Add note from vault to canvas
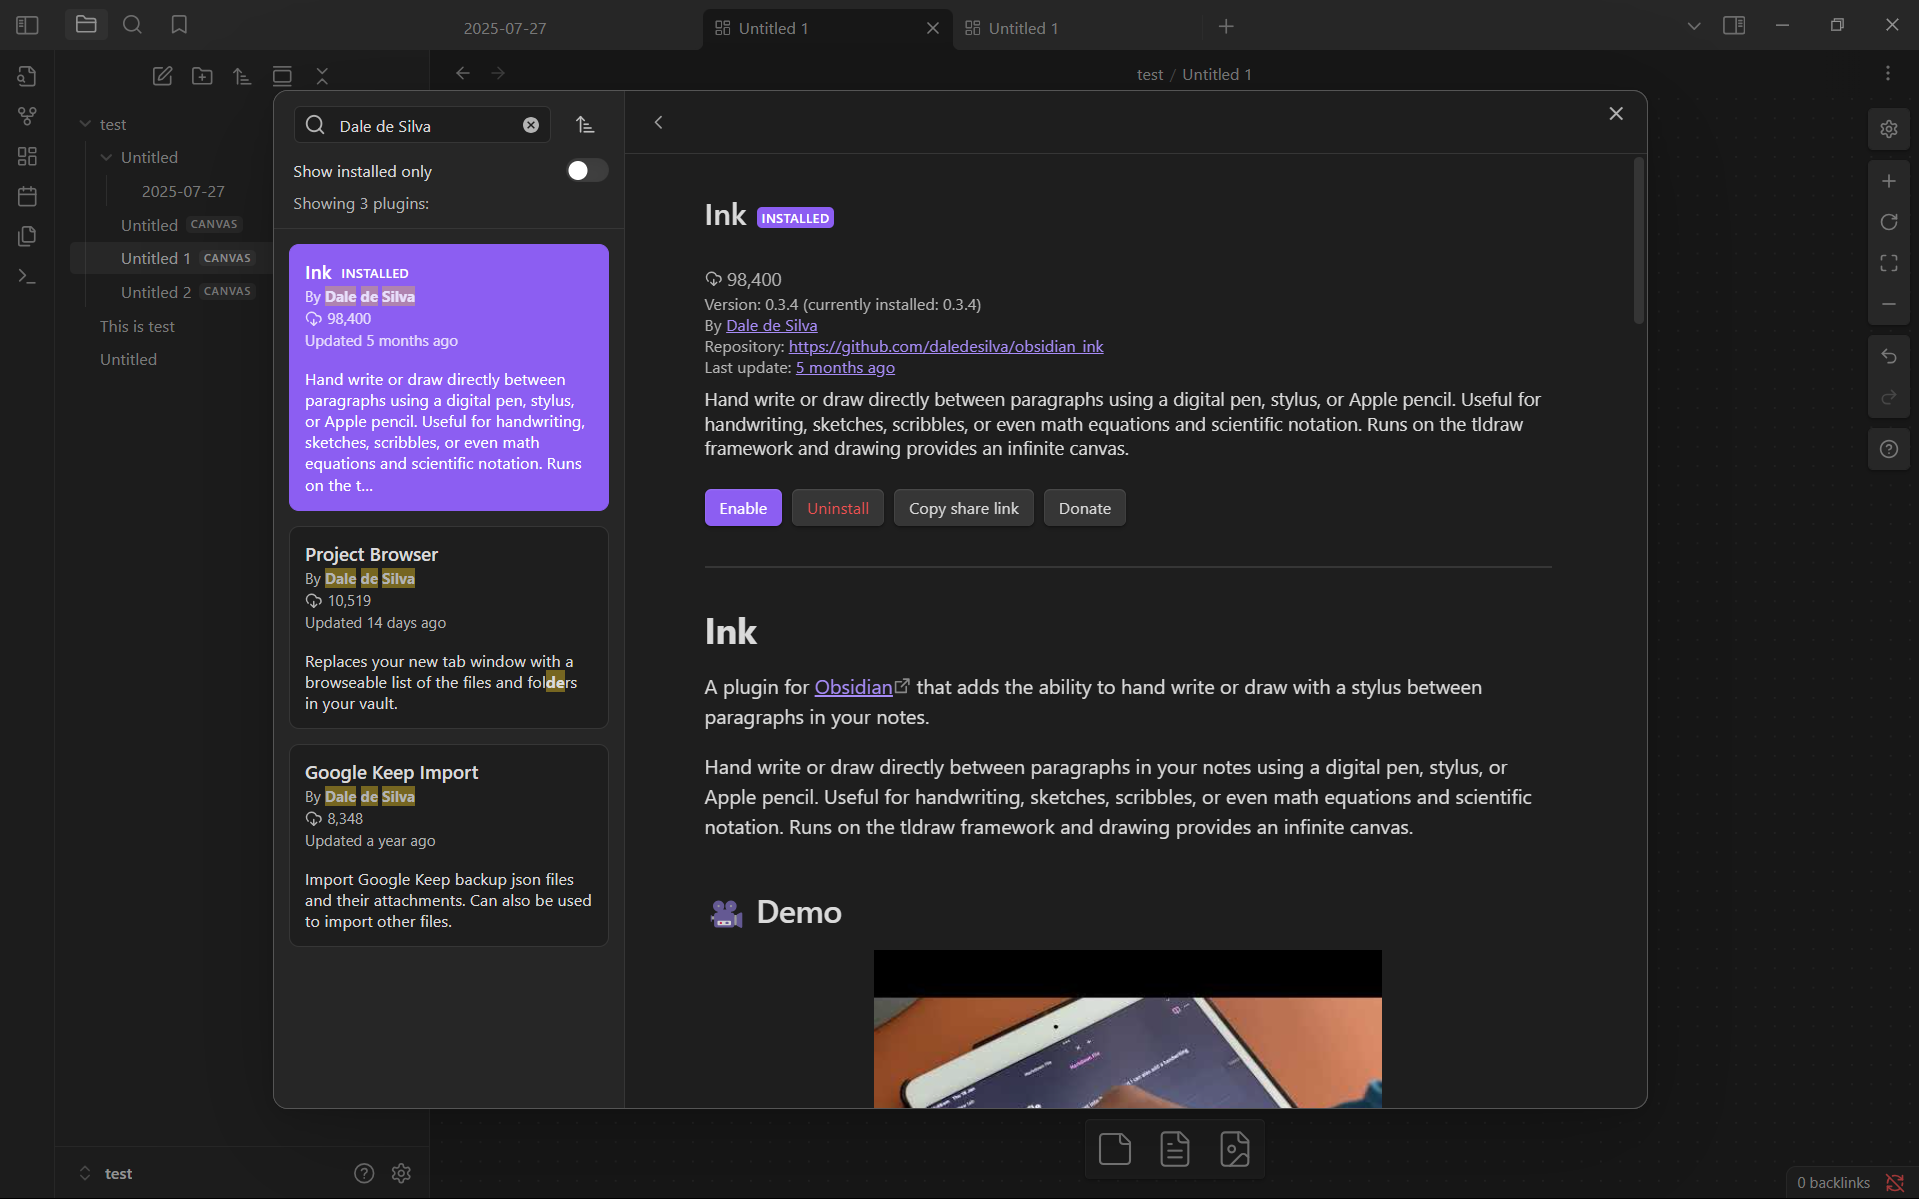This screenshot has width=1919, height=1199. tap(1174, 1149)
